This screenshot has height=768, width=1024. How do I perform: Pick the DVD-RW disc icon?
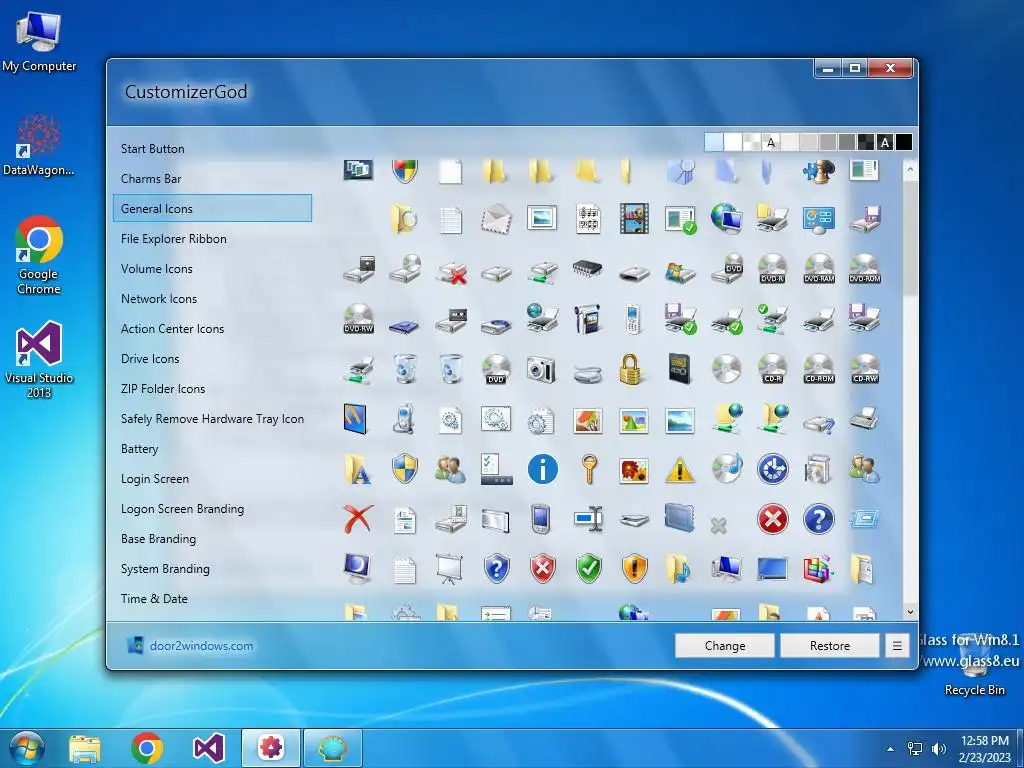pos(359,319)
